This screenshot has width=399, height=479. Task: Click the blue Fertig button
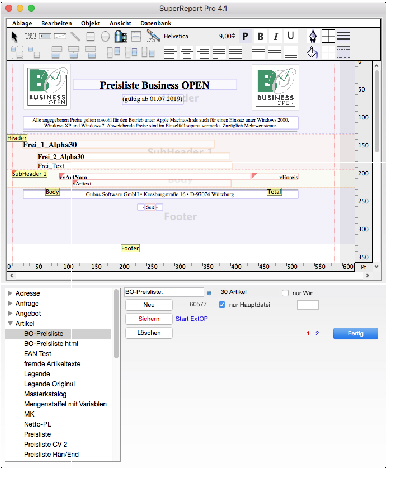(355, 333)
